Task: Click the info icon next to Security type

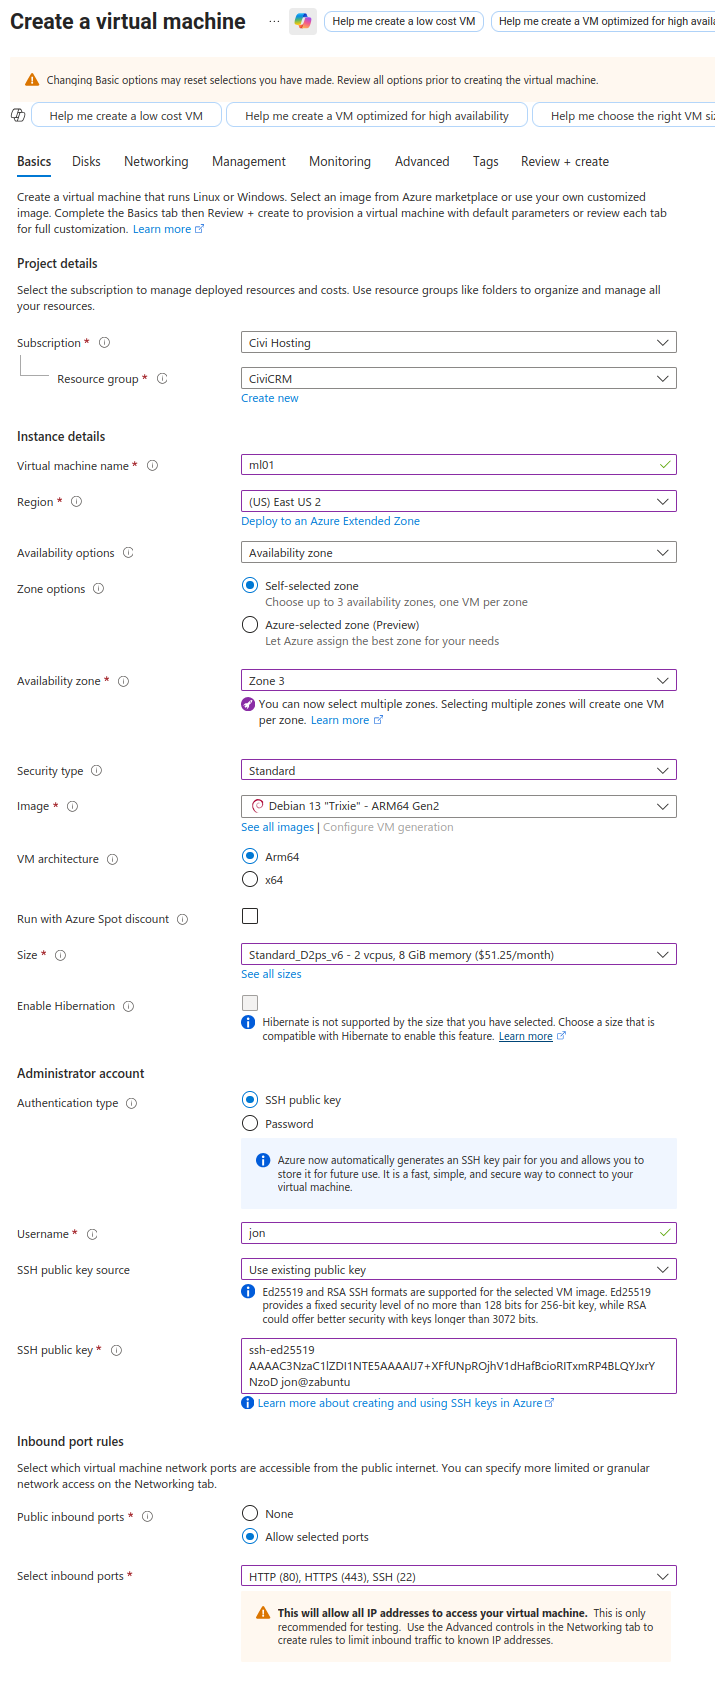Action: point(97,771)
